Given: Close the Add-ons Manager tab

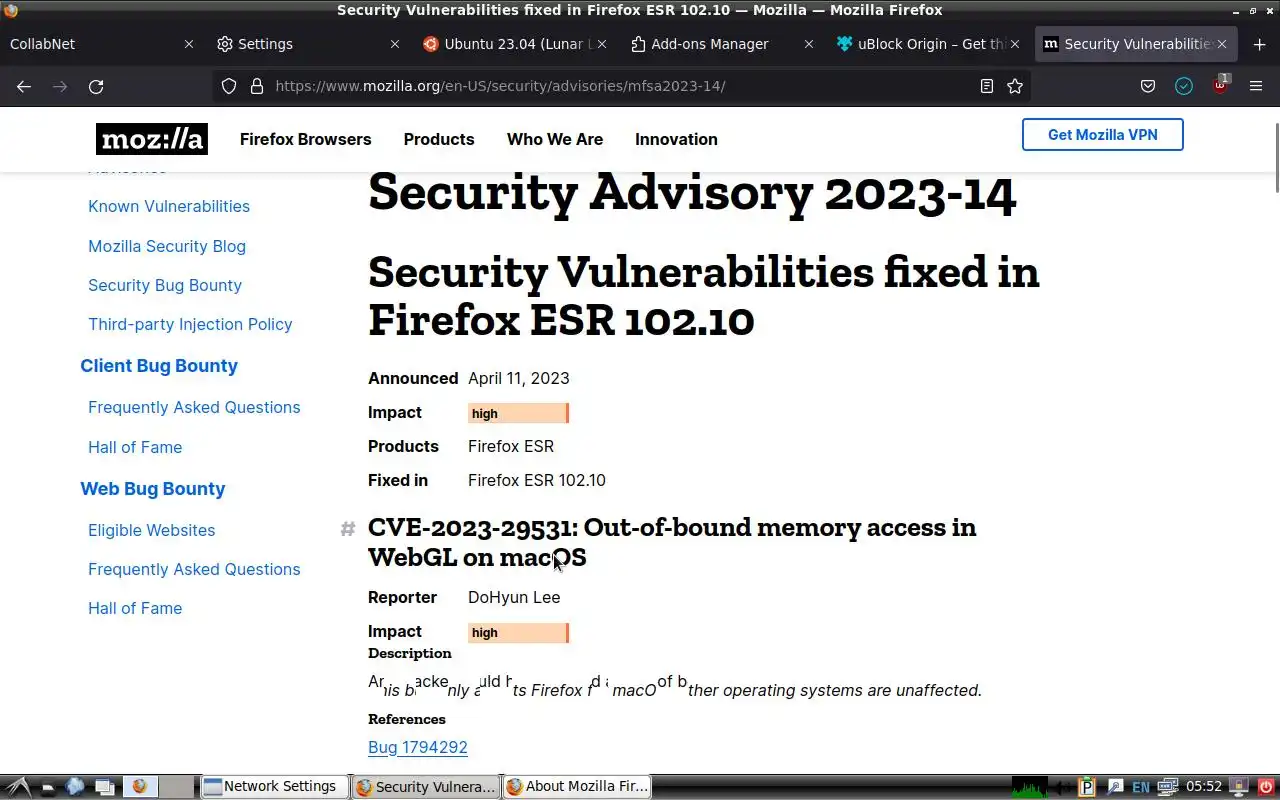Looking at the screenshot, I should point(808,44).
